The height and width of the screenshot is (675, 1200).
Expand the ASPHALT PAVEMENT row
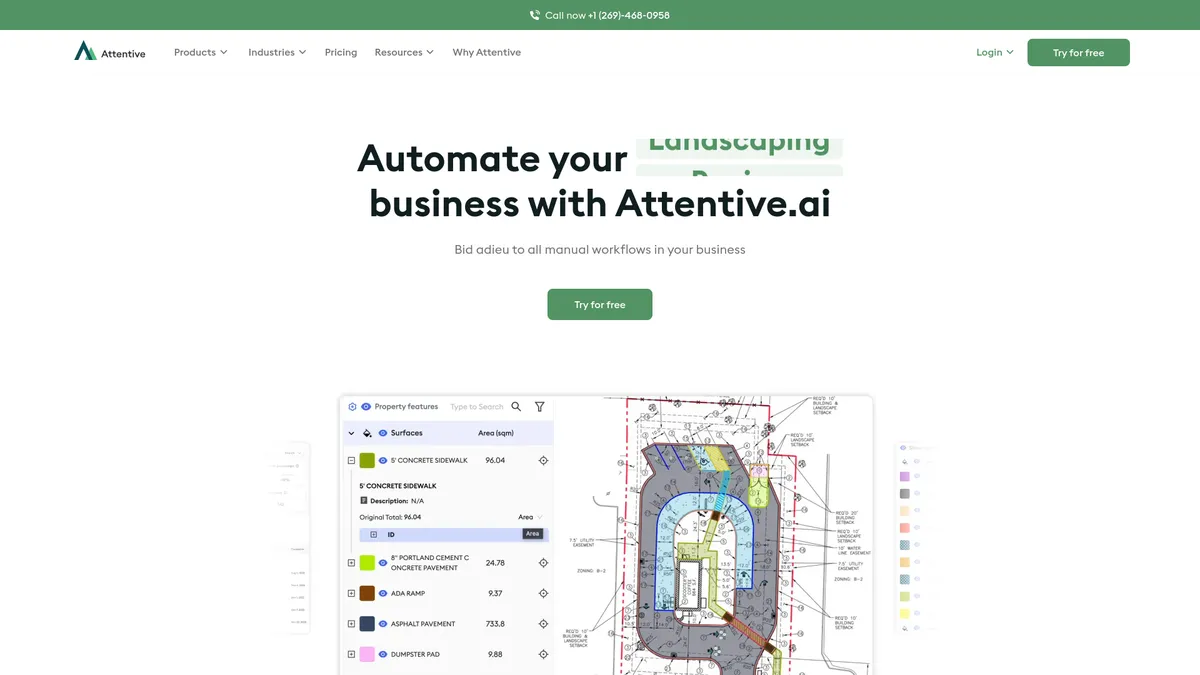tap(351, 624)
